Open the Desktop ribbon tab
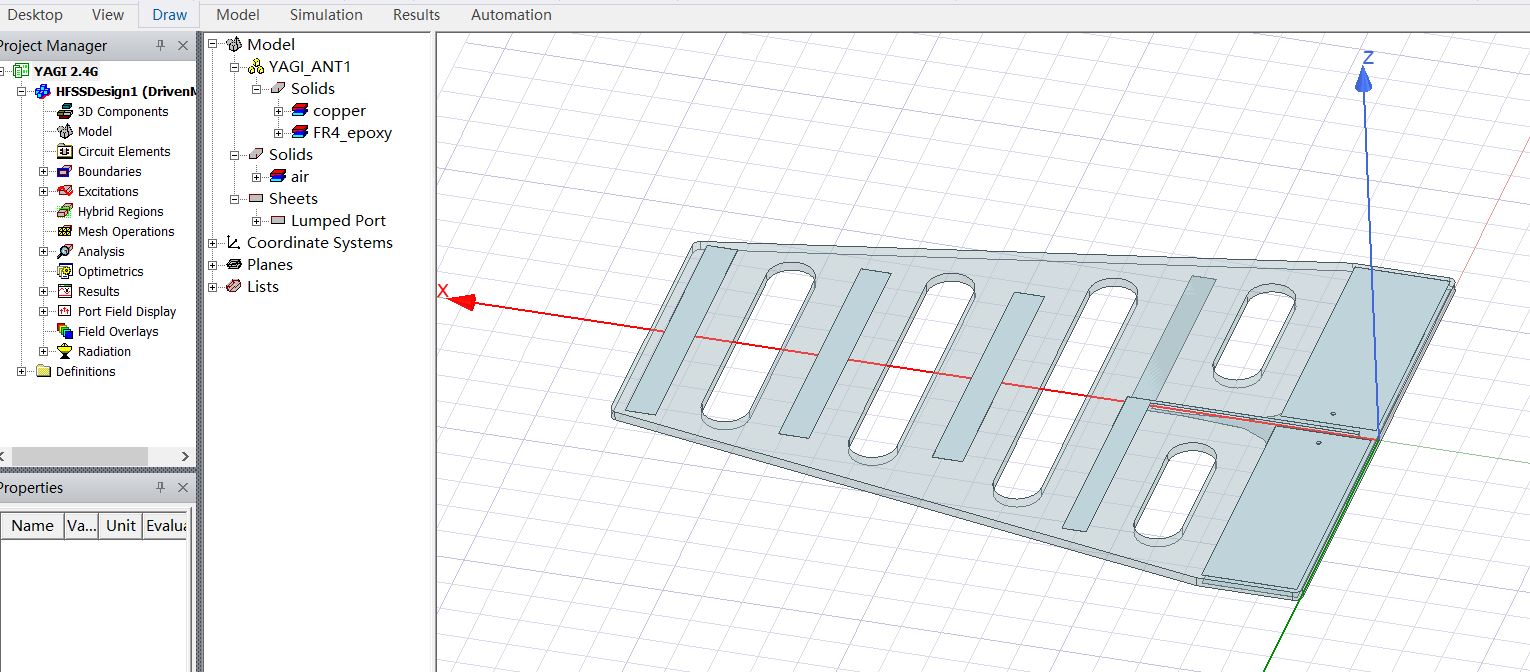1530x672 pixels. [35, 14]
